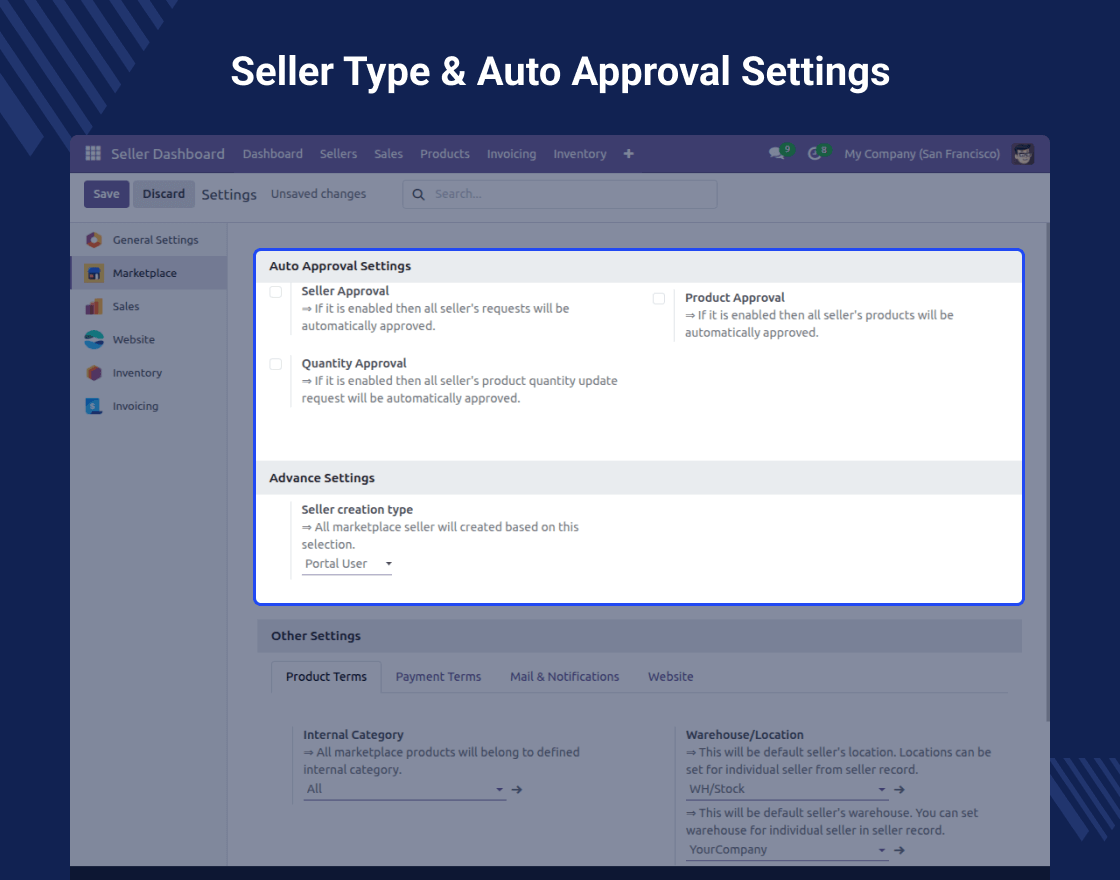
Task: Open the messages chat bubble icon
Action: pyautogui.click(x=776, y=154)
